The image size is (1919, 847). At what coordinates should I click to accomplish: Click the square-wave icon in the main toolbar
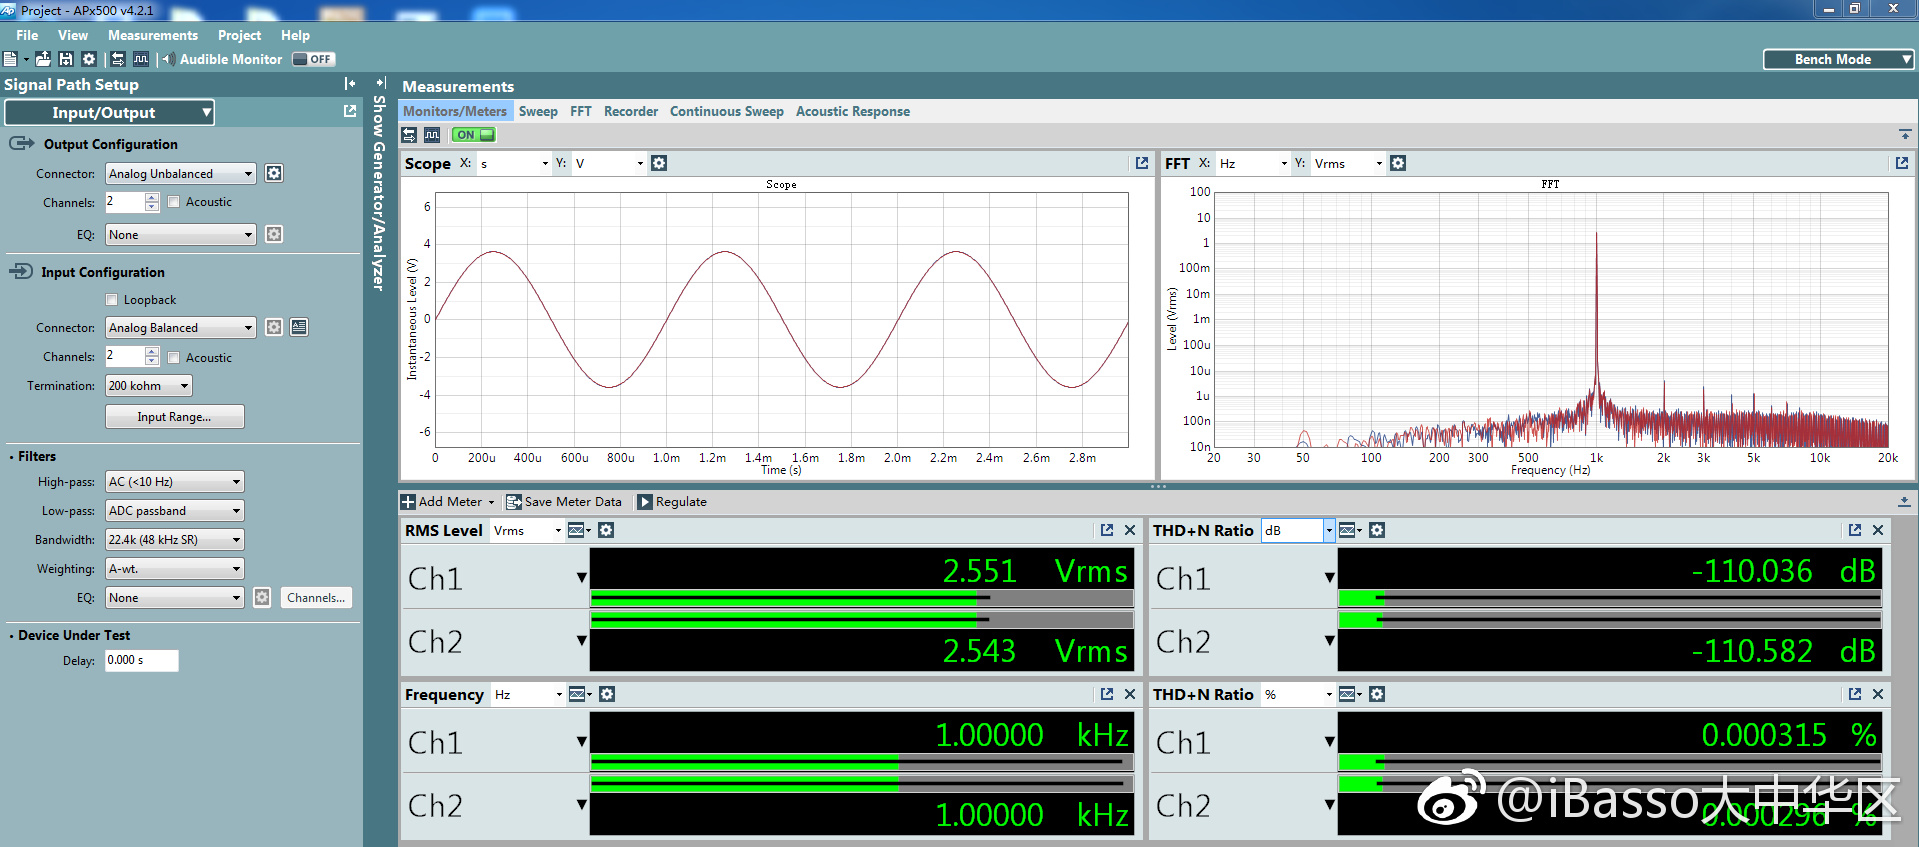coord(141,59)
